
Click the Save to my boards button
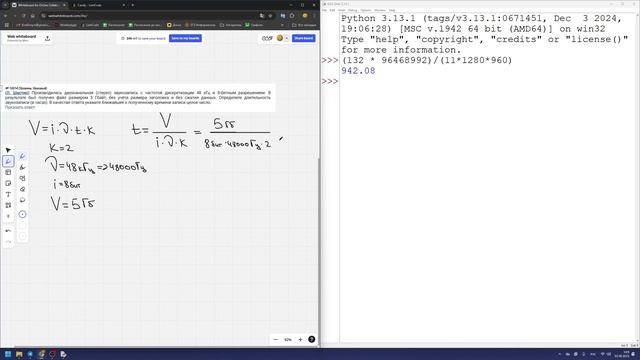185,38
